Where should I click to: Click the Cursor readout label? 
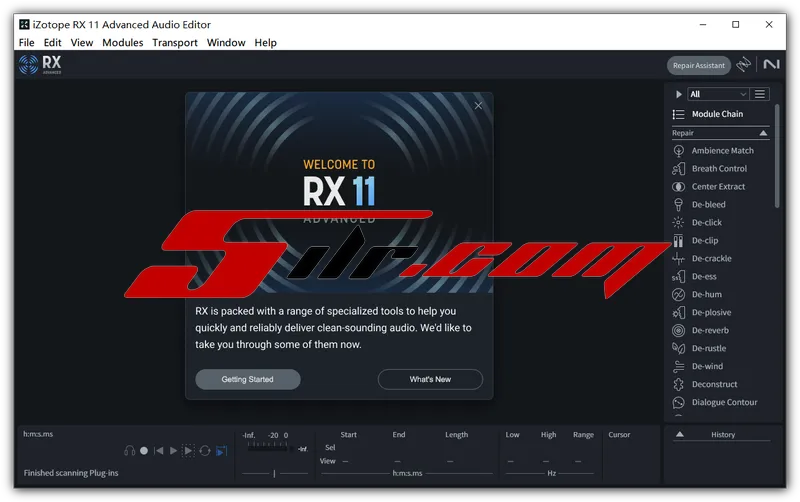click(x=619, y=435)
